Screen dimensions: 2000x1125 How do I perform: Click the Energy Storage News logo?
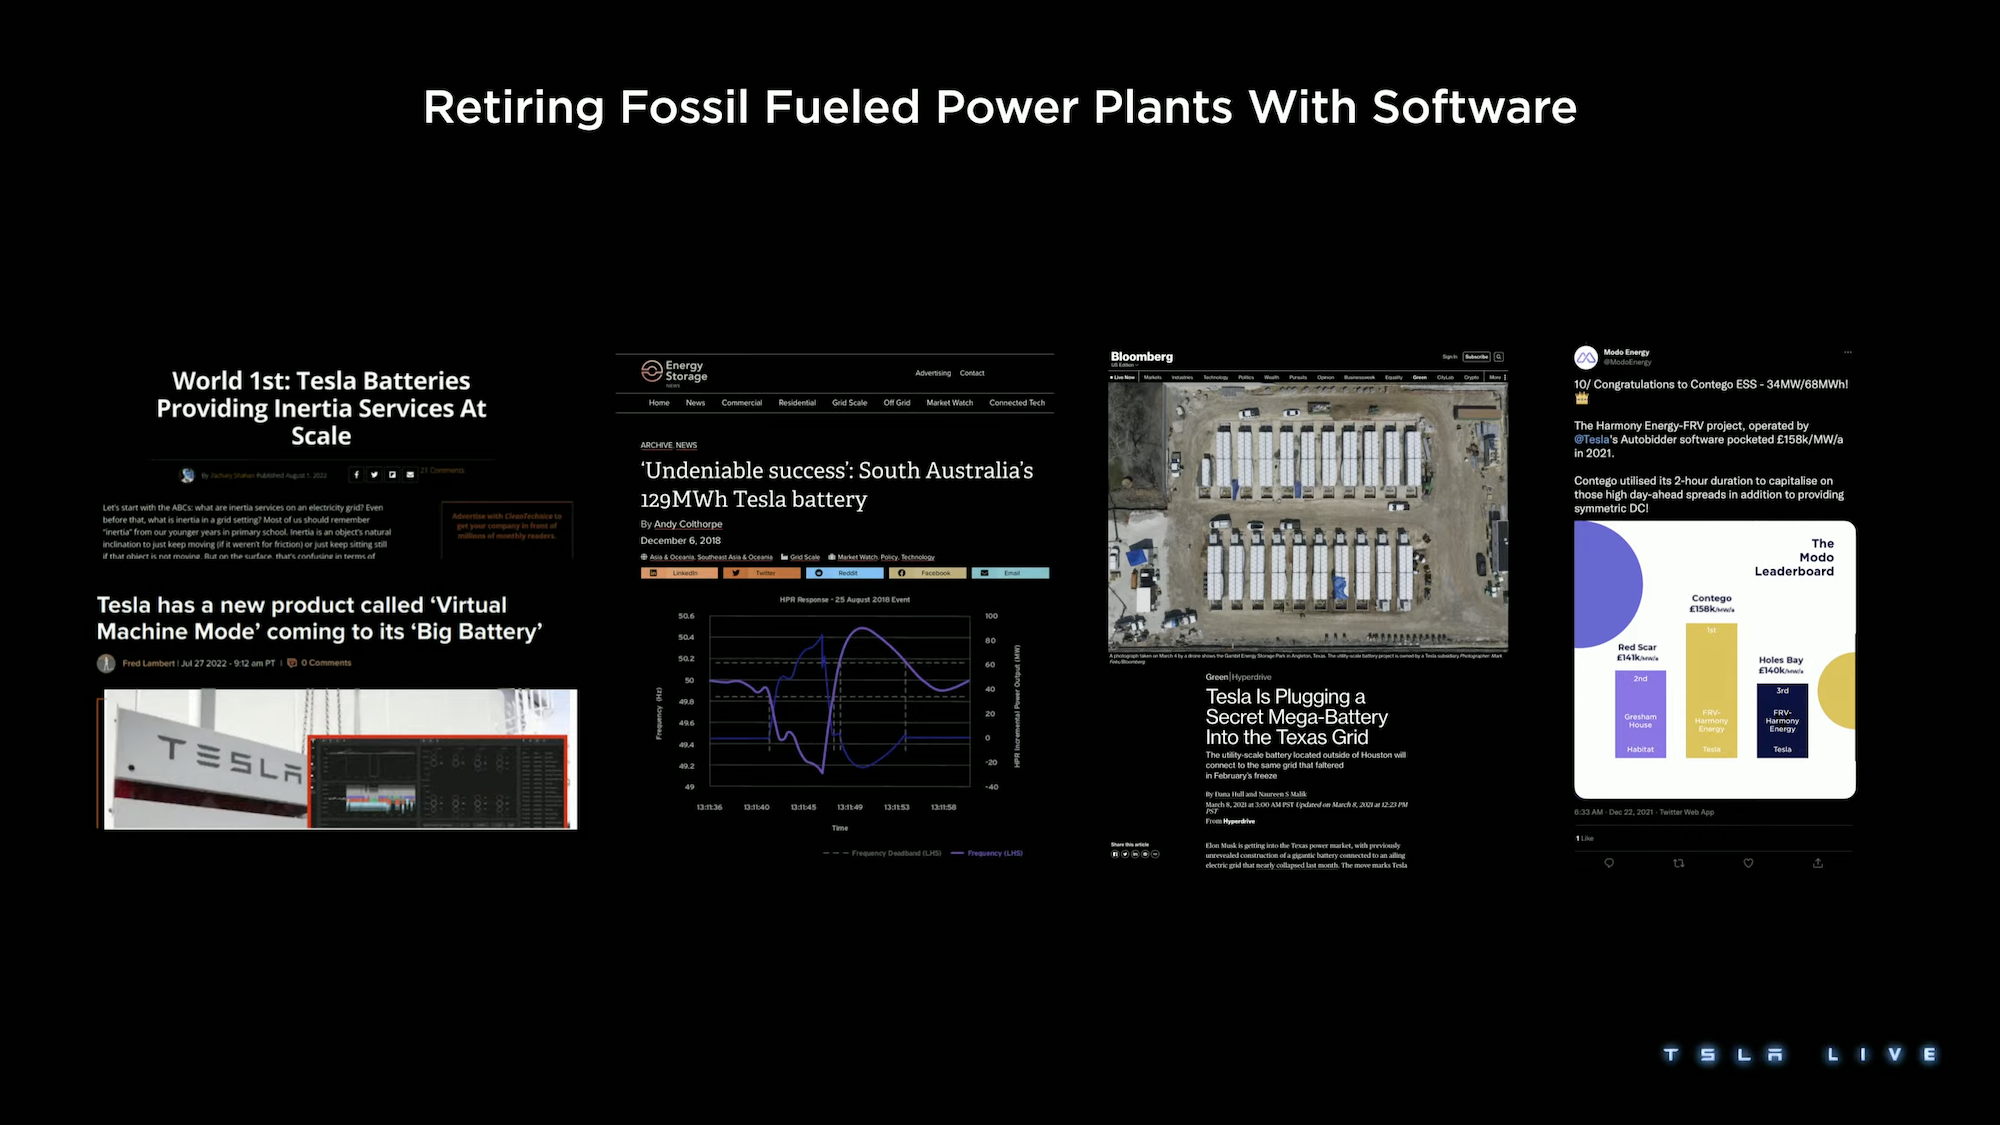click(674, 372)
